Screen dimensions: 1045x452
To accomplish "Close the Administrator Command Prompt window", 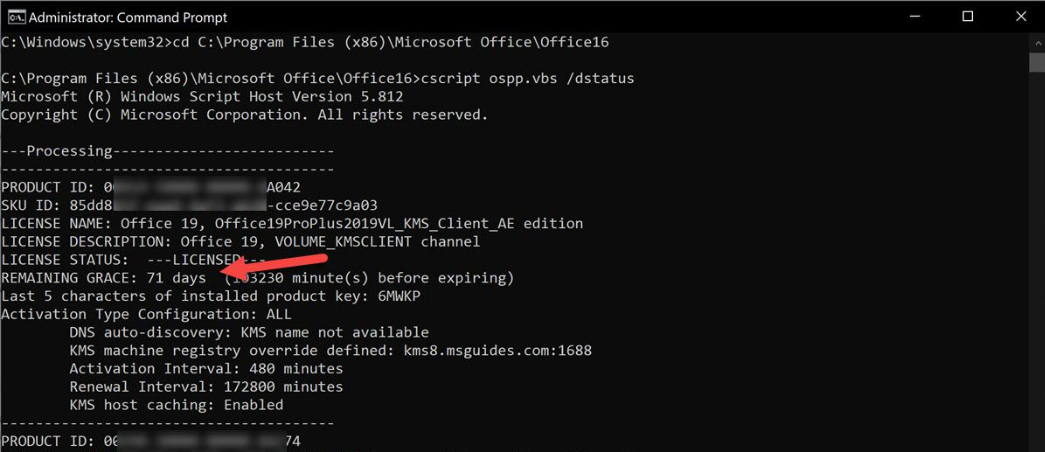I will 1020,17.
